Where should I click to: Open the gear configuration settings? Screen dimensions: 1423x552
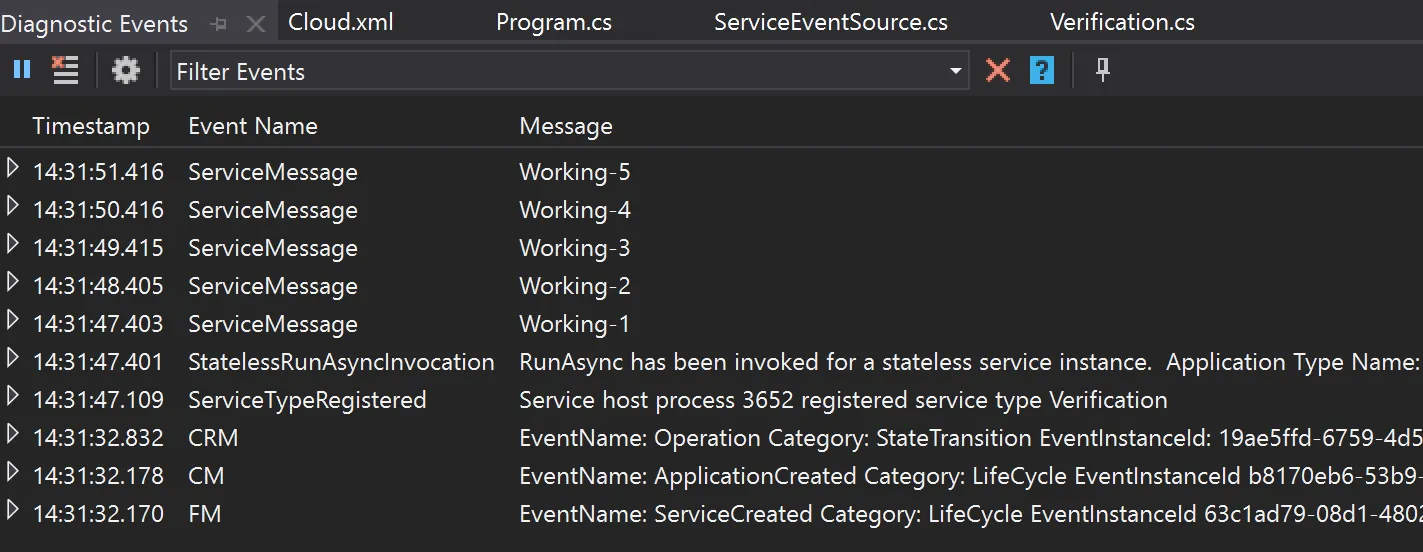(126, 70)
